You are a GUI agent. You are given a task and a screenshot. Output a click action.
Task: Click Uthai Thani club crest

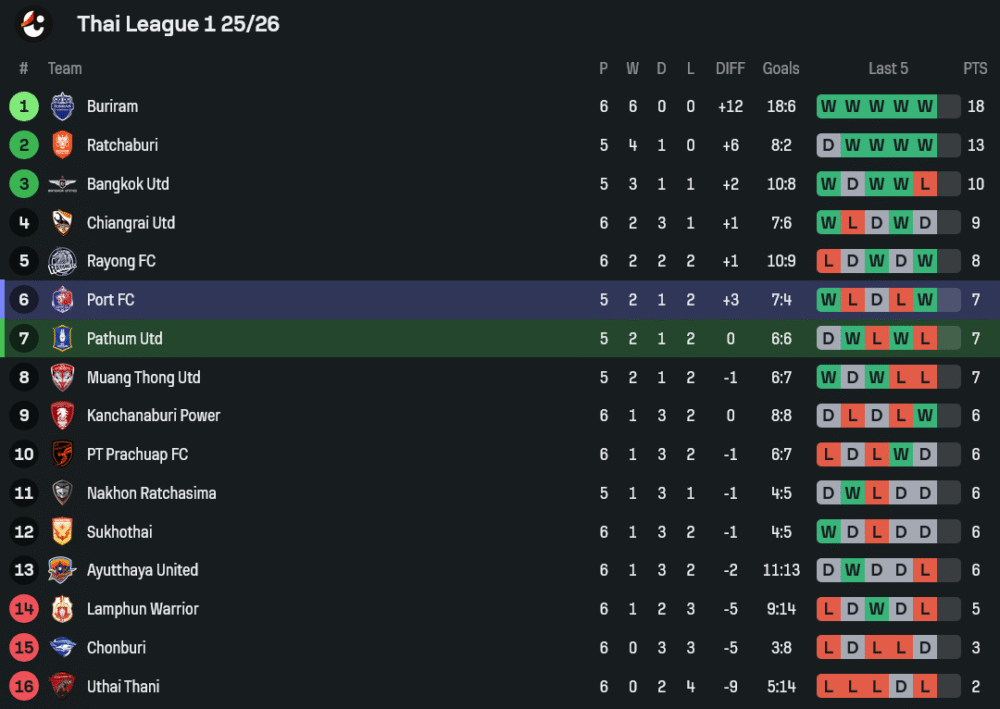pyautogui.click(x=62, y=686)
